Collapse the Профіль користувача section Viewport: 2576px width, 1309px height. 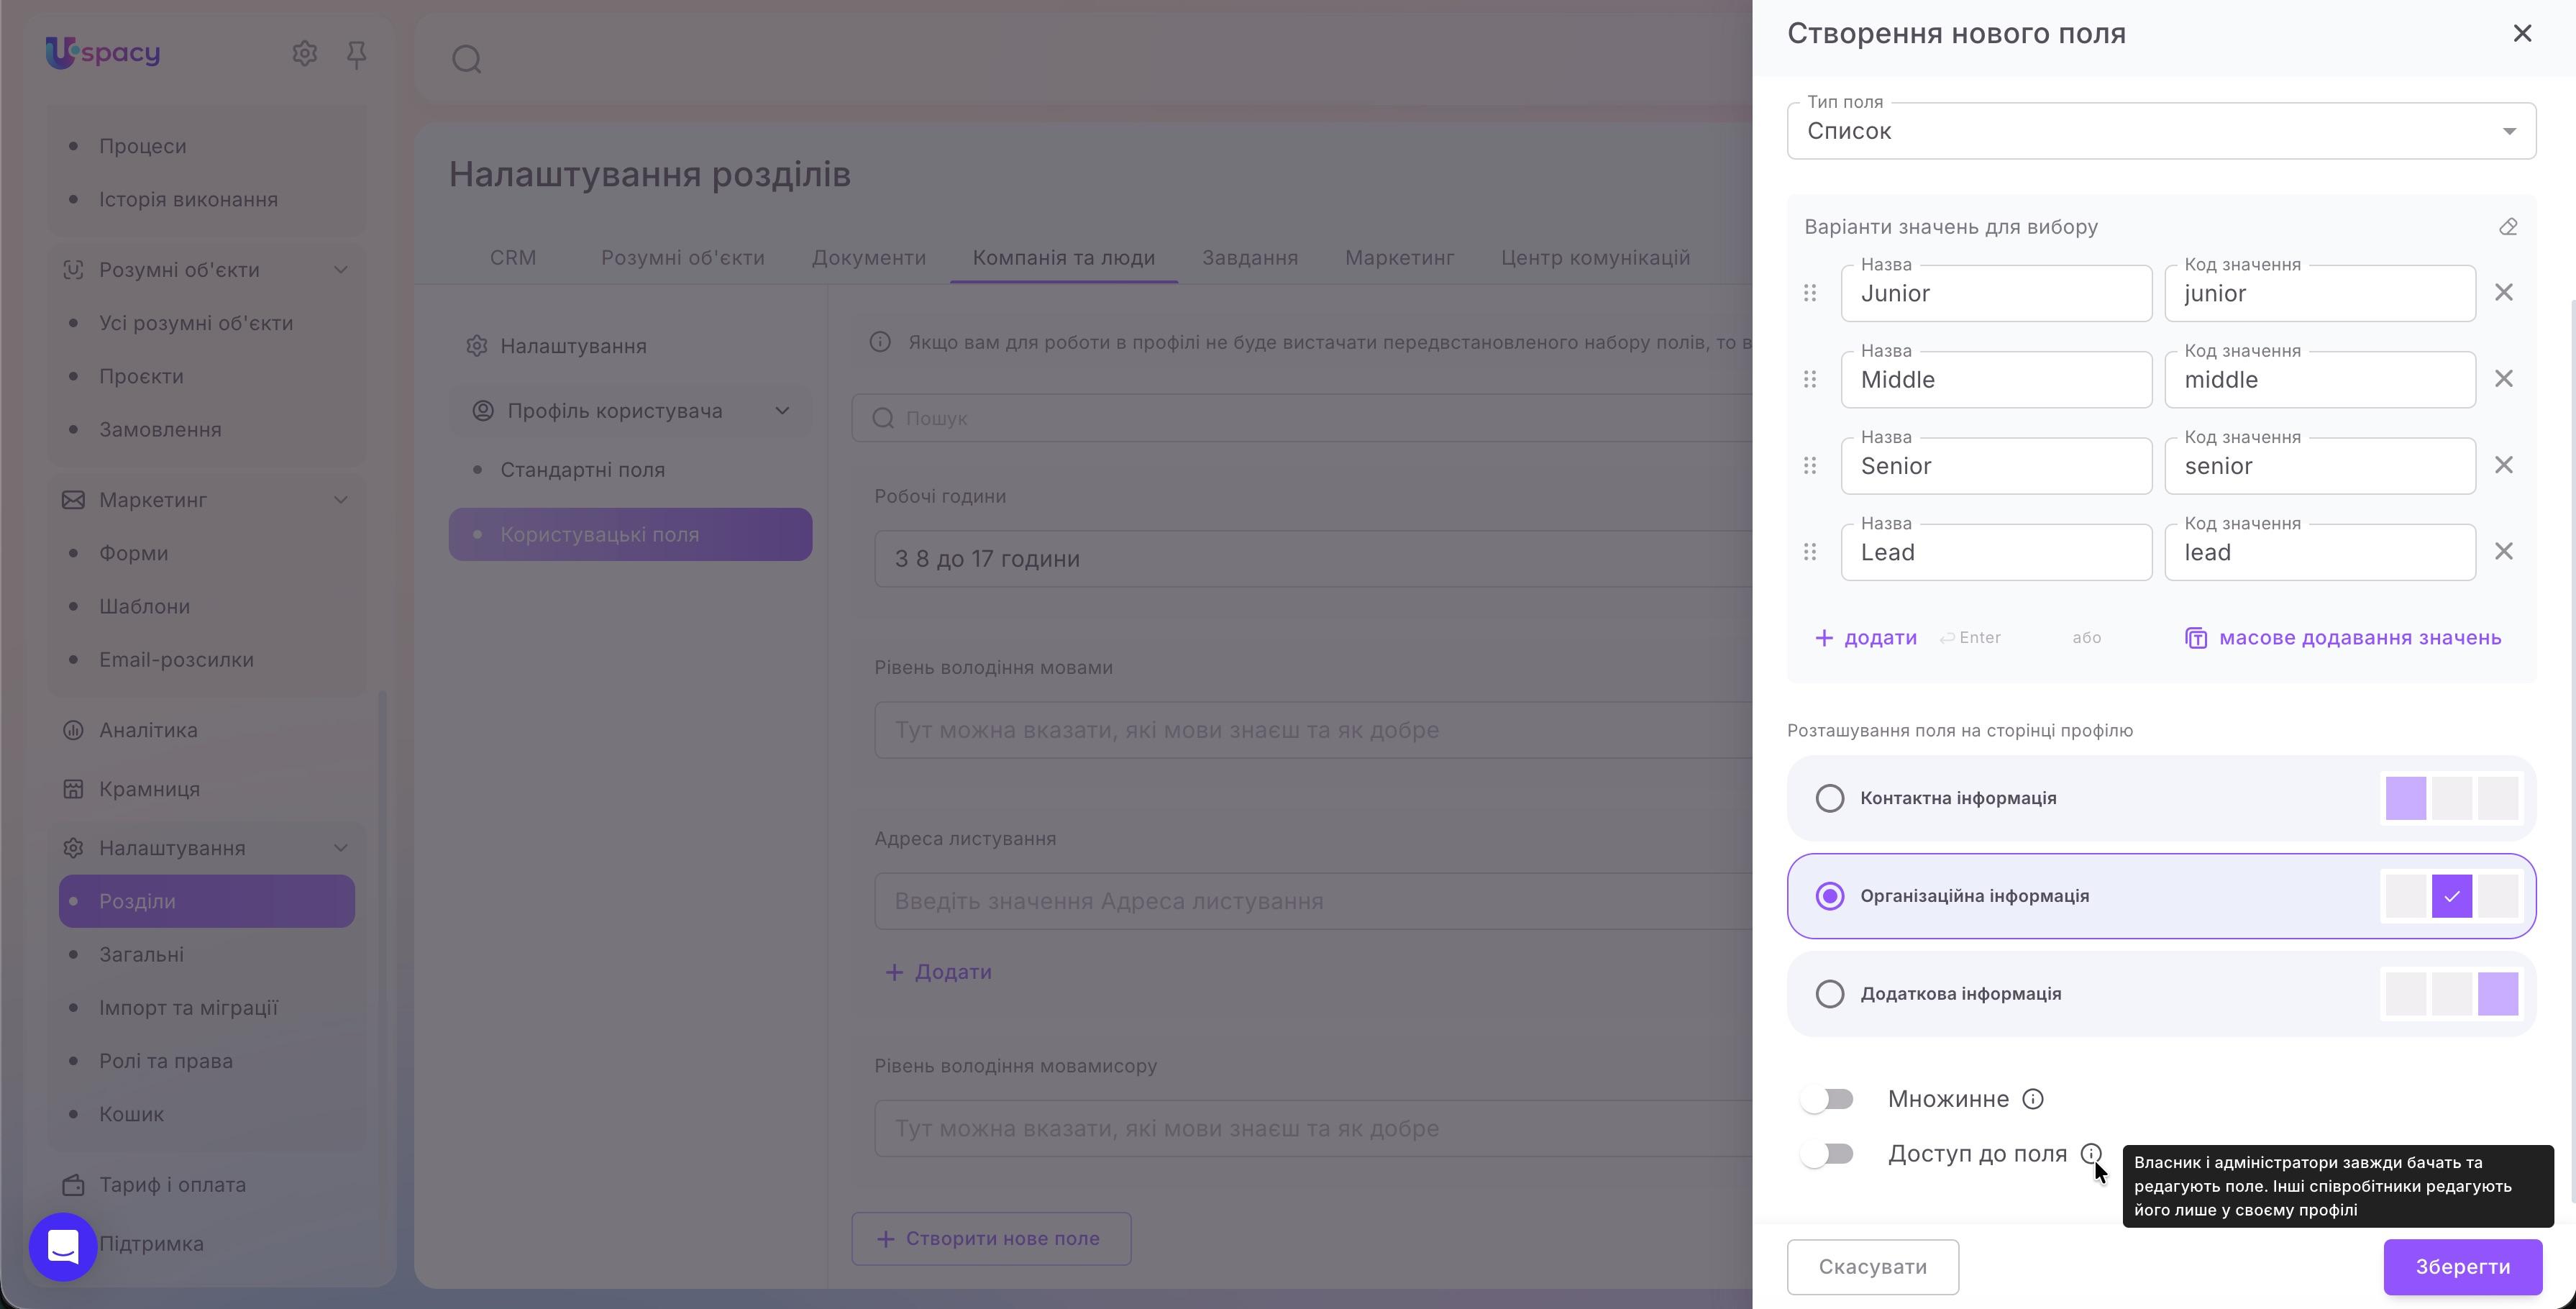[x=782, y=411]
